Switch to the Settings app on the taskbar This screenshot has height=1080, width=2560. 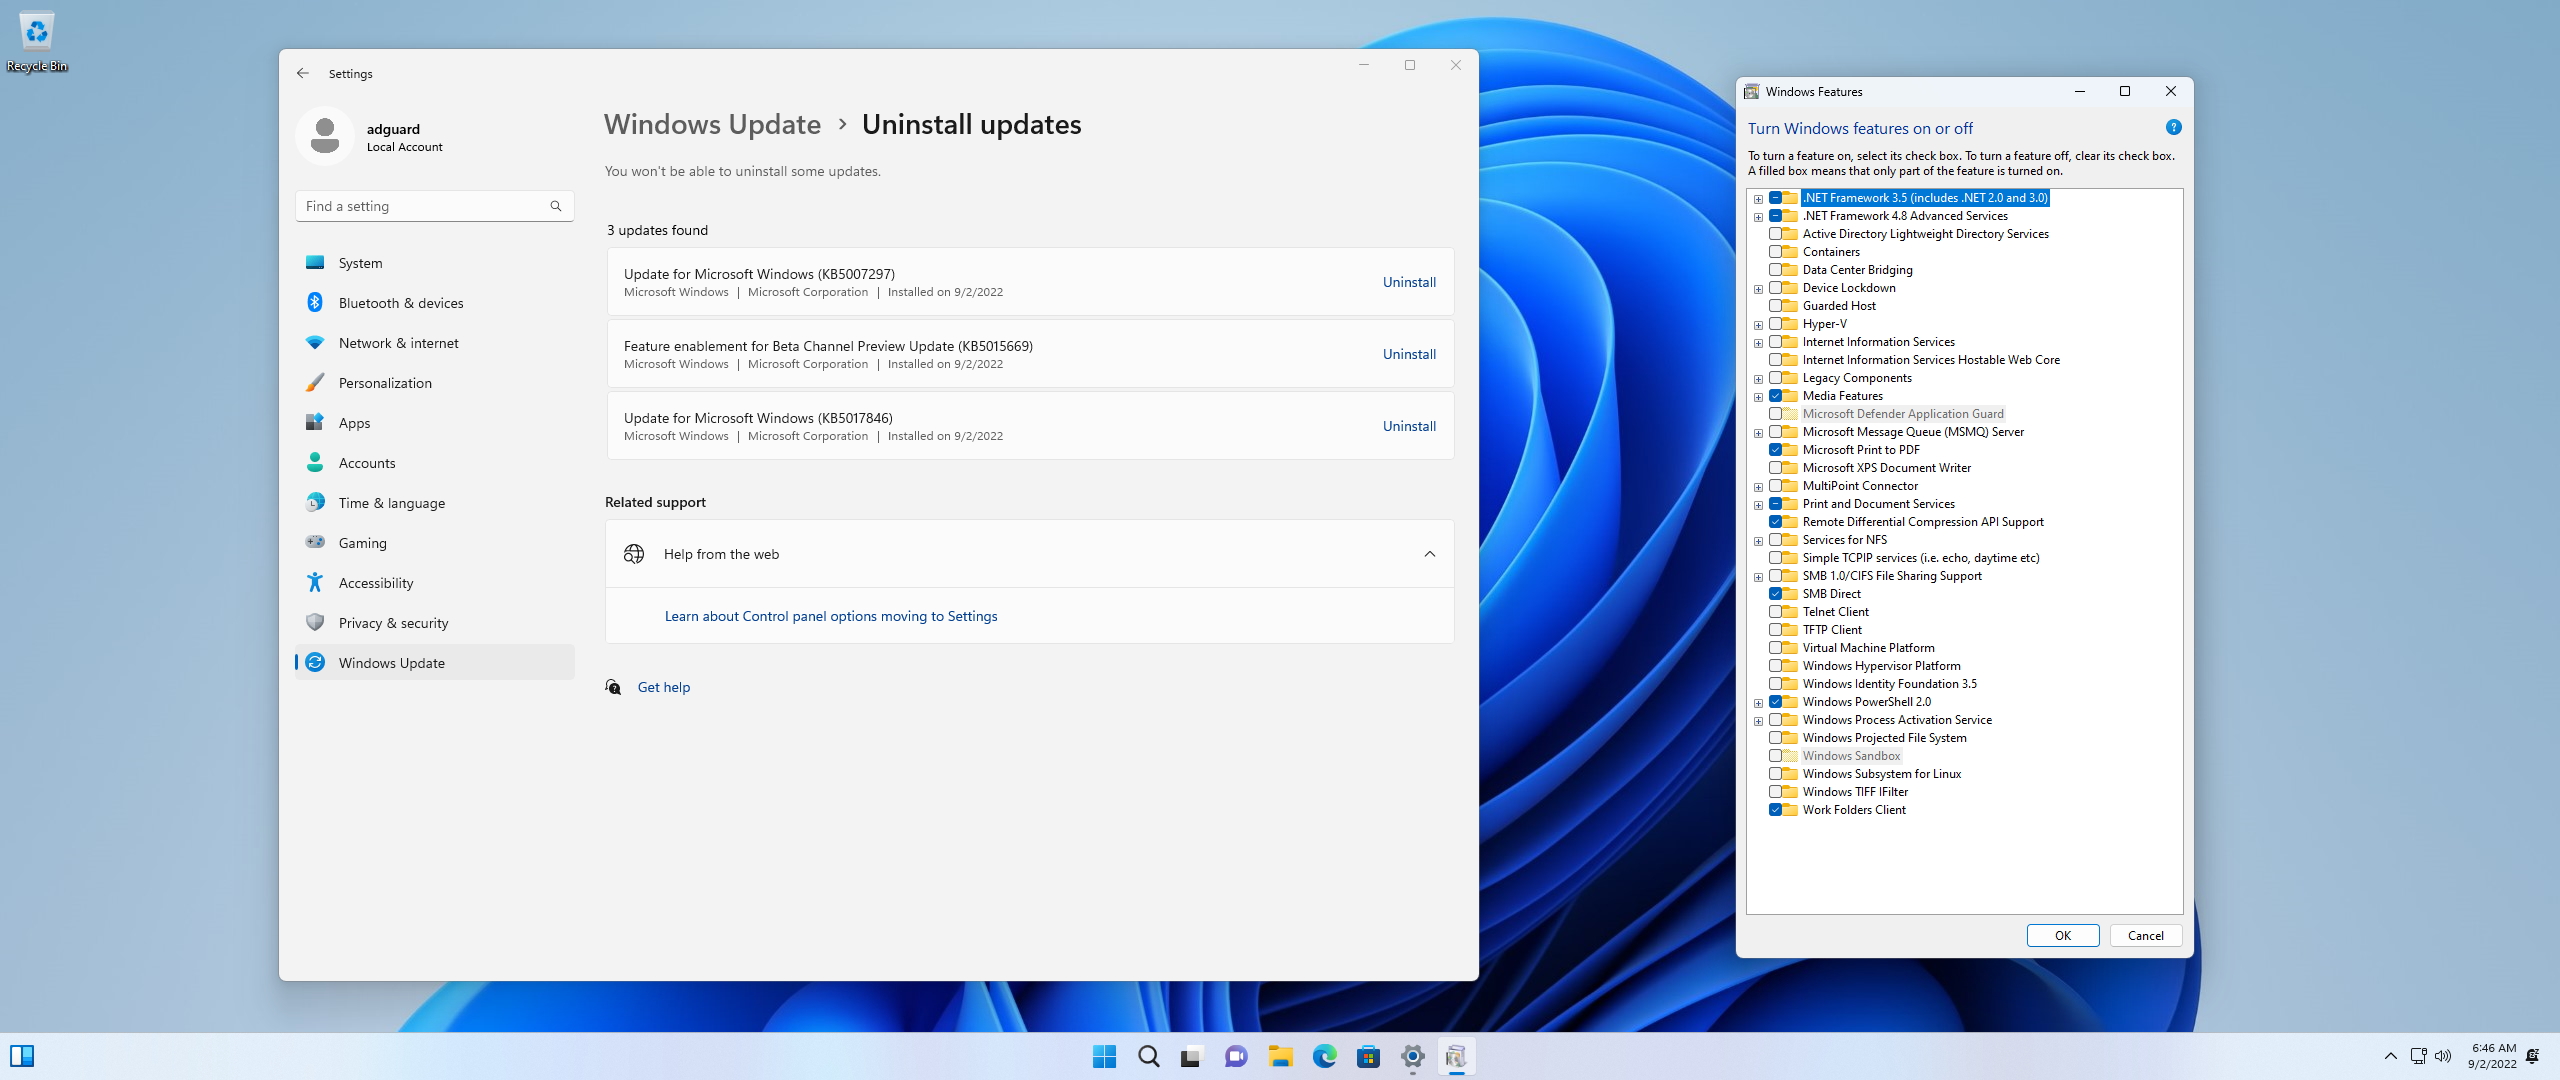pyautogui.click(x=1412, y=1056)
